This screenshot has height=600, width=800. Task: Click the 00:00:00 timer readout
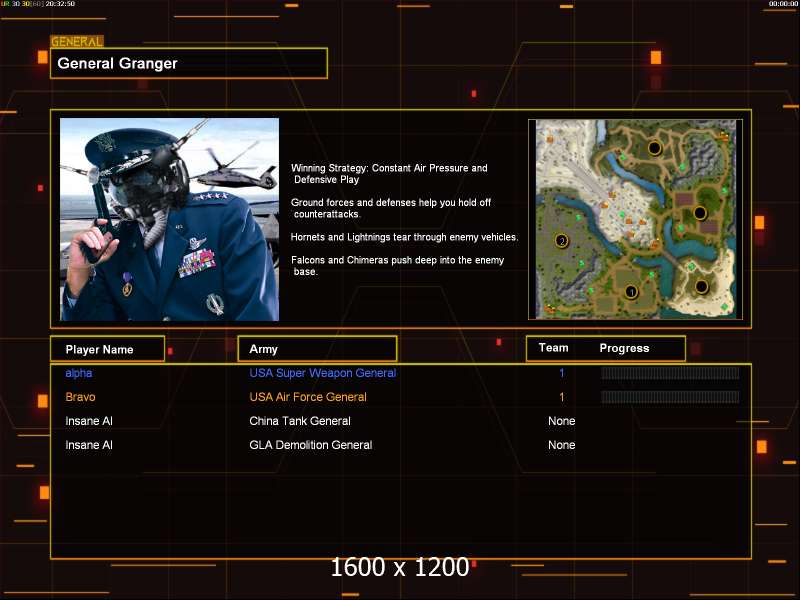tap(783, 4)
